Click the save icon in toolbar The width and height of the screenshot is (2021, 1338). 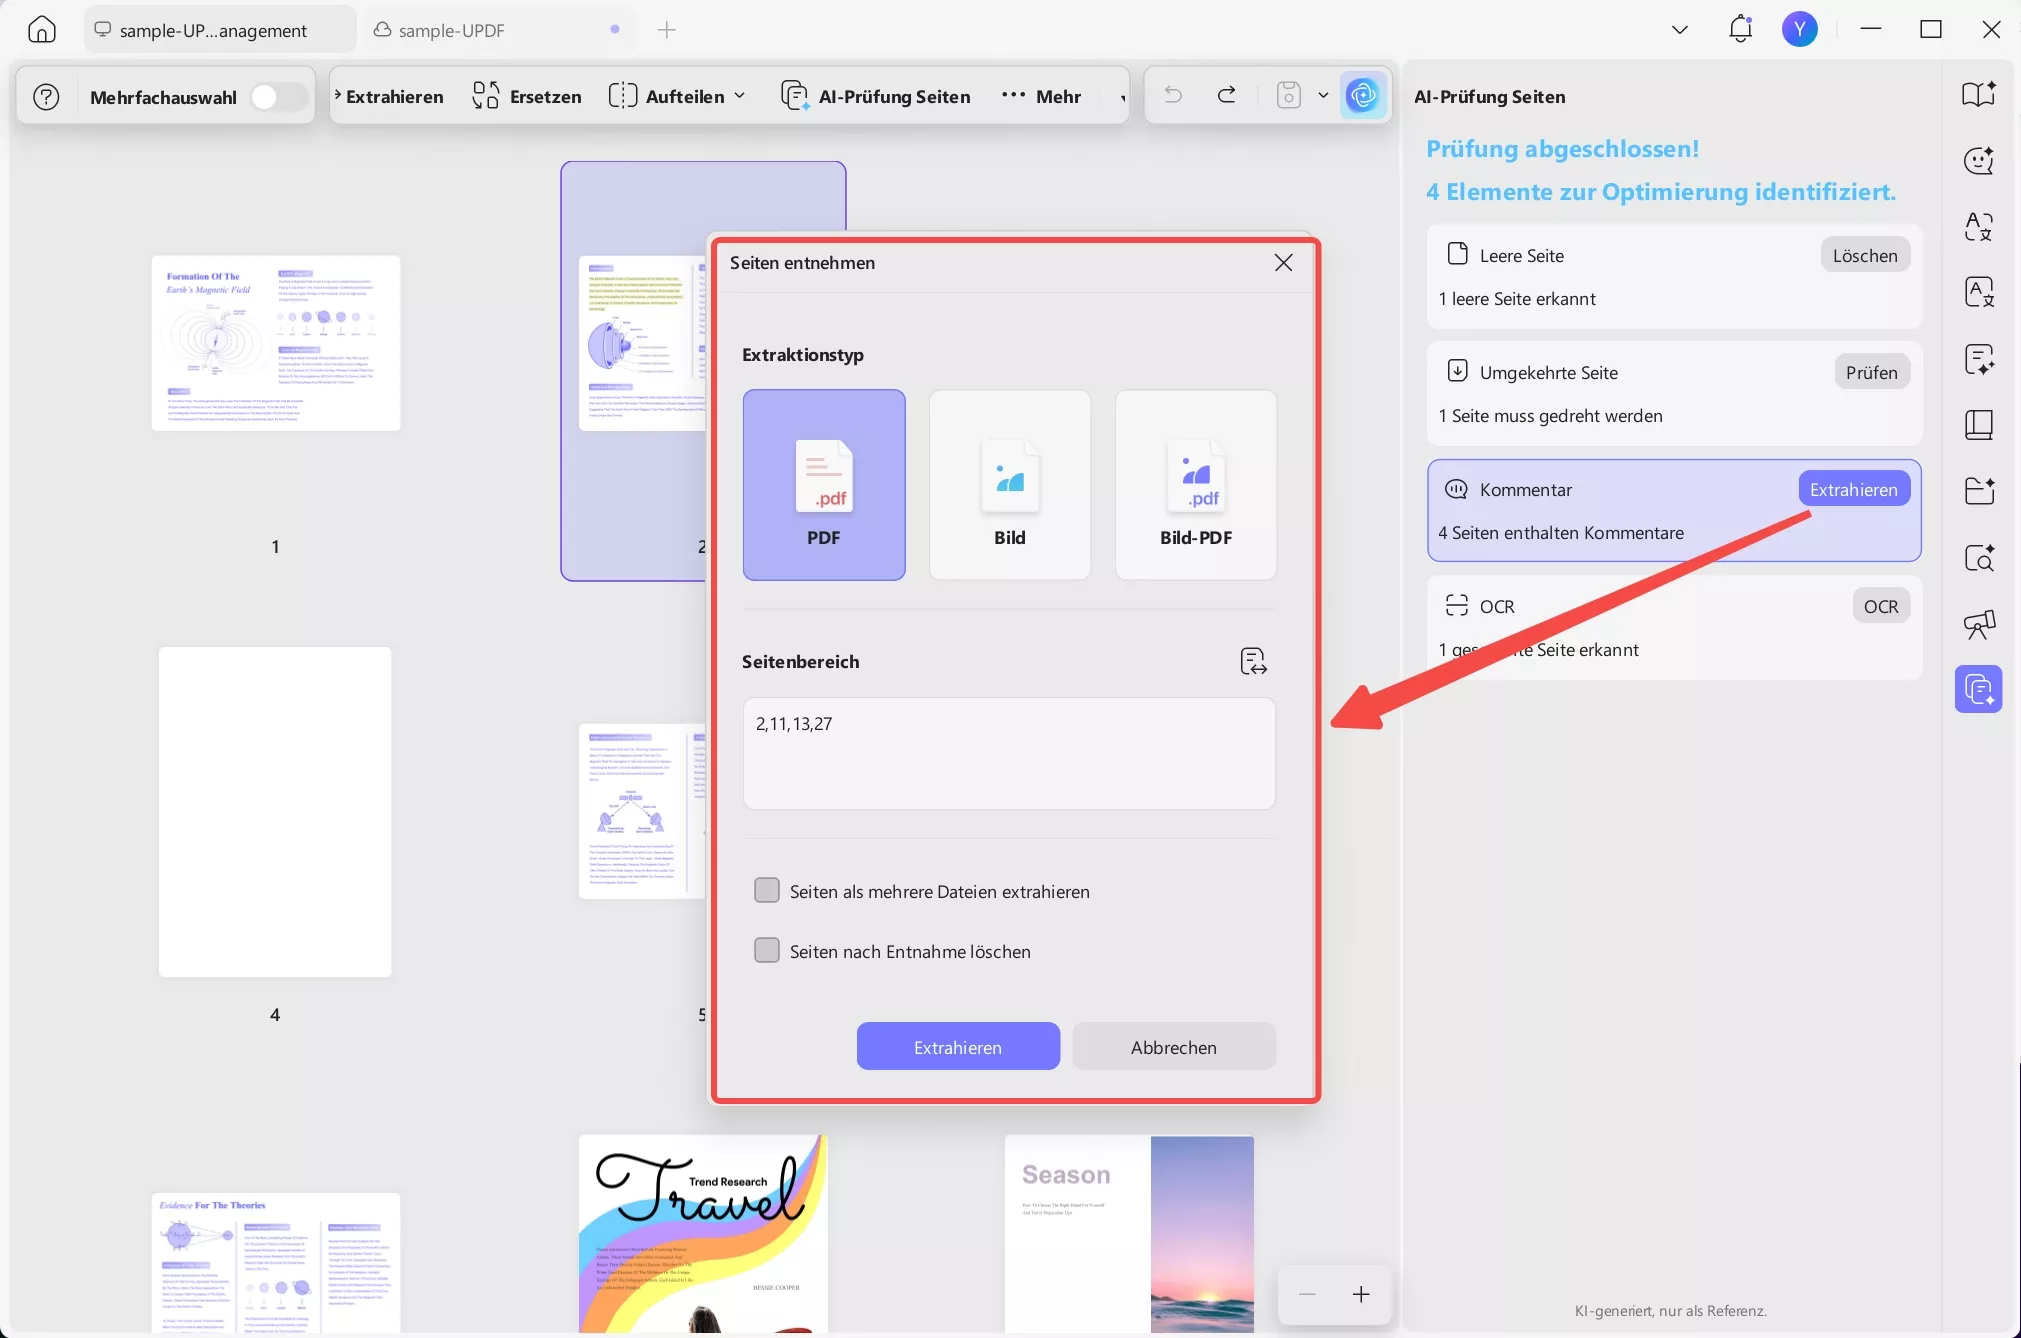click(1289, 96)
